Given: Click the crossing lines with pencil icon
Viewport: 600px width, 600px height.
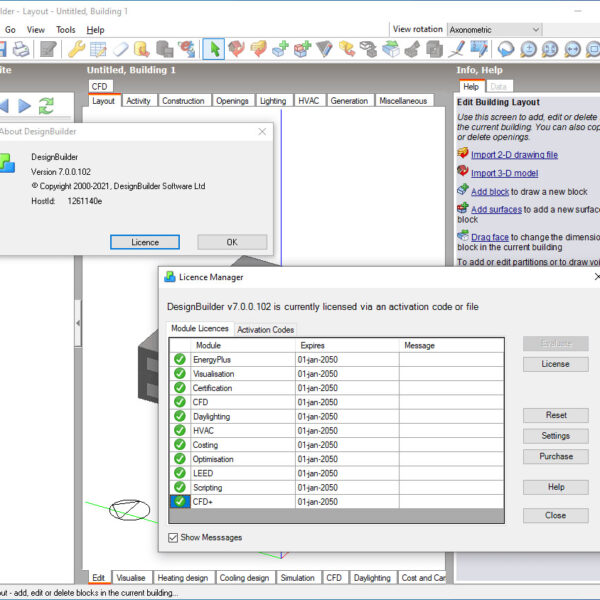Looking at the screenshot, I should [x=457, y=49].
